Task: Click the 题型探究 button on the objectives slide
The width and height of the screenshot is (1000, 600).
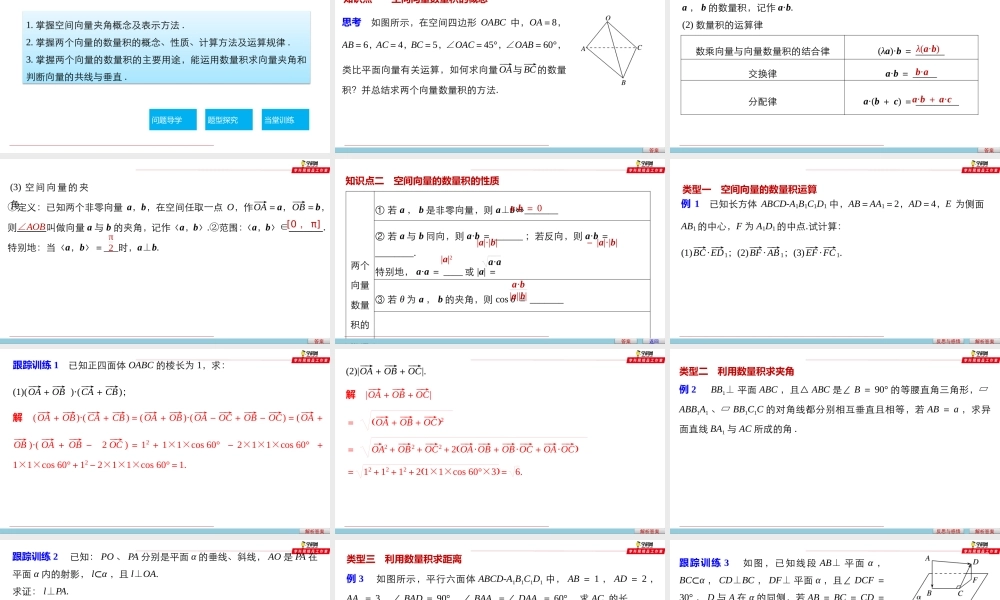Action: (x=229, y=120)
